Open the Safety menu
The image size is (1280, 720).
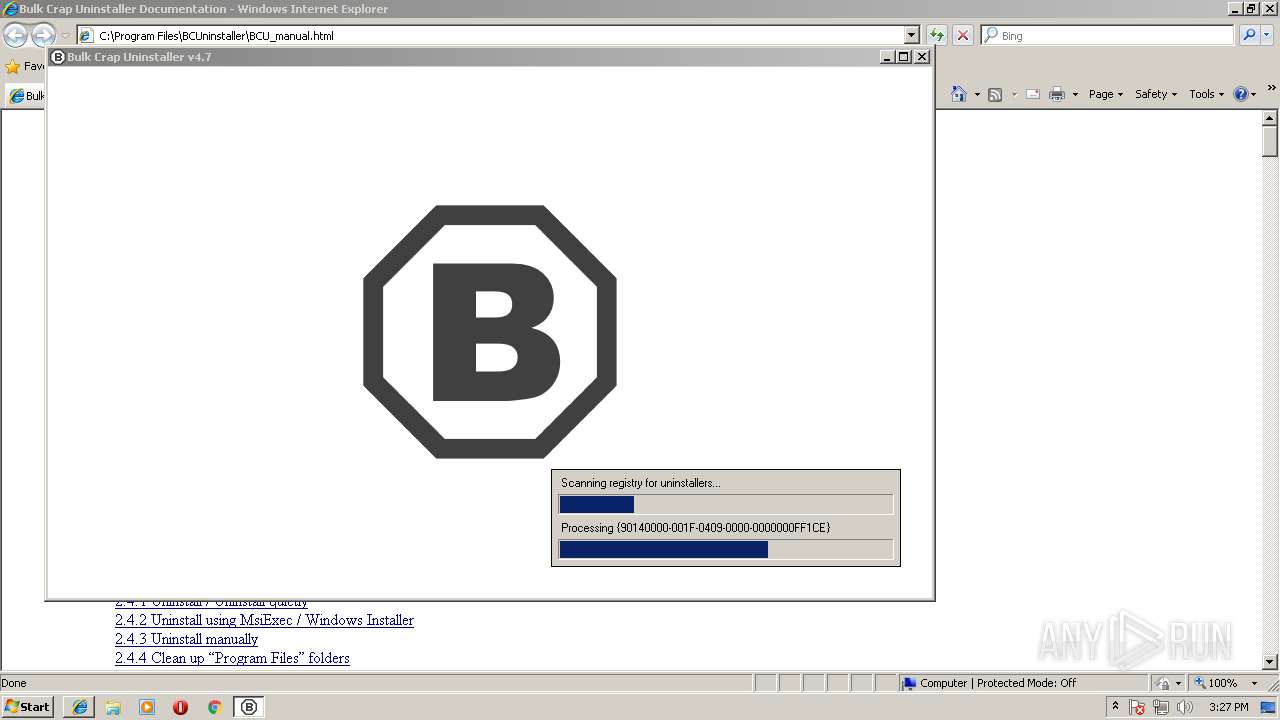click(1155, 94)
